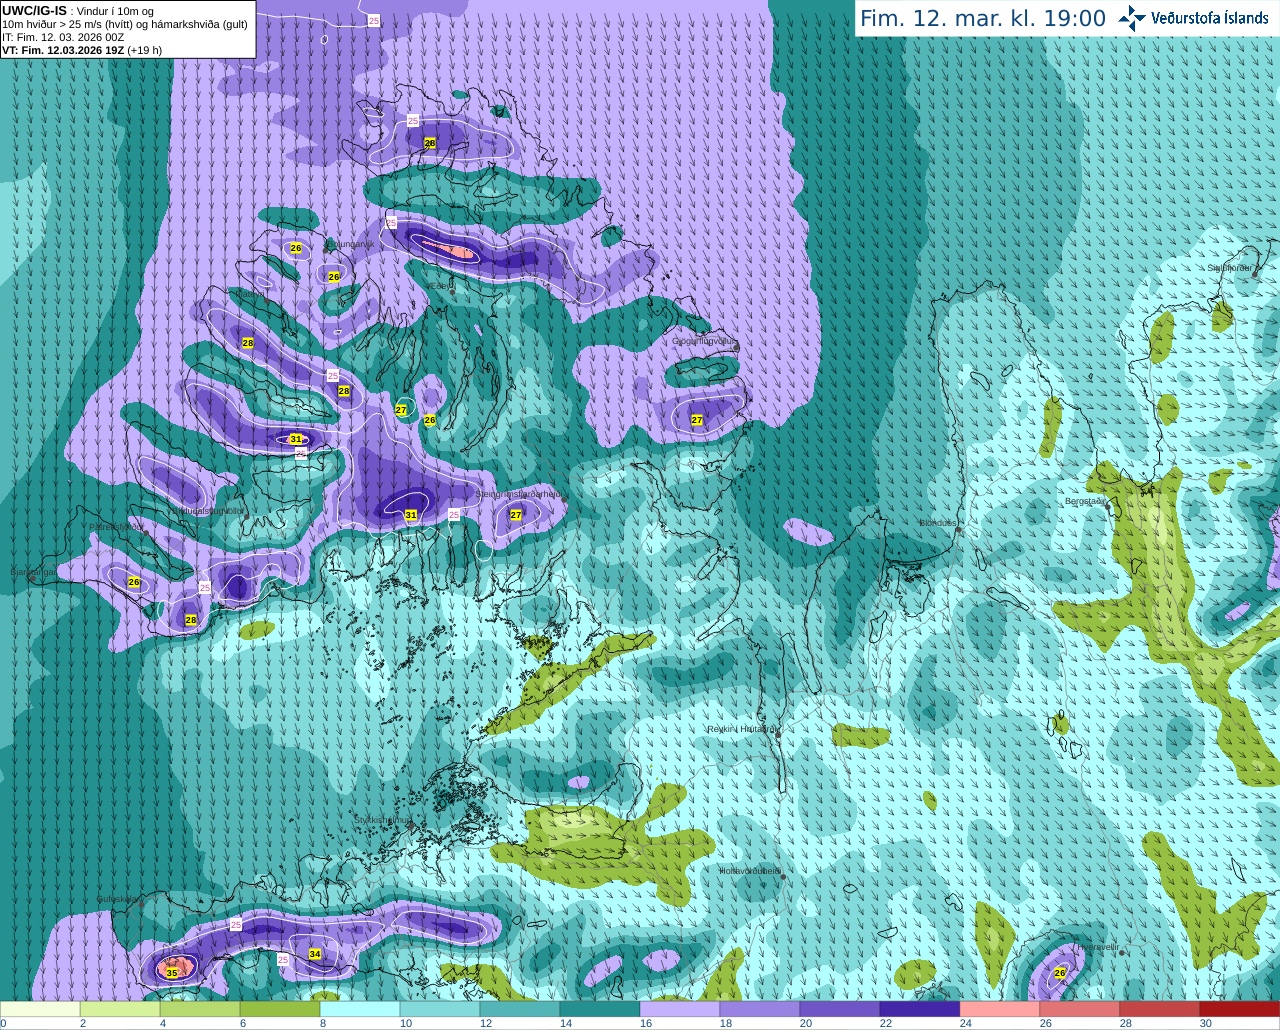Click the Blönduós station dot
Screen dimensions: 1280x1030
[x=959, y=530]
